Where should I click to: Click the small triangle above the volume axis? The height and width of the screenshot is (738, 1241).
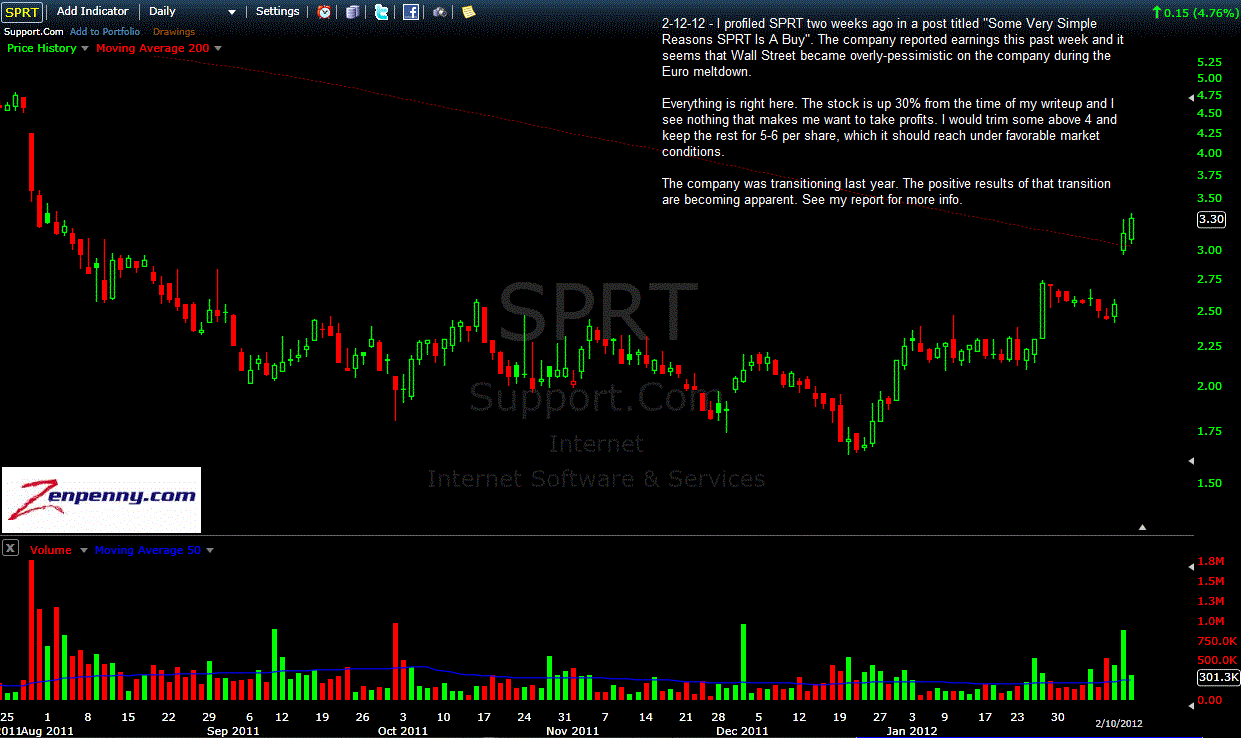1143,526
